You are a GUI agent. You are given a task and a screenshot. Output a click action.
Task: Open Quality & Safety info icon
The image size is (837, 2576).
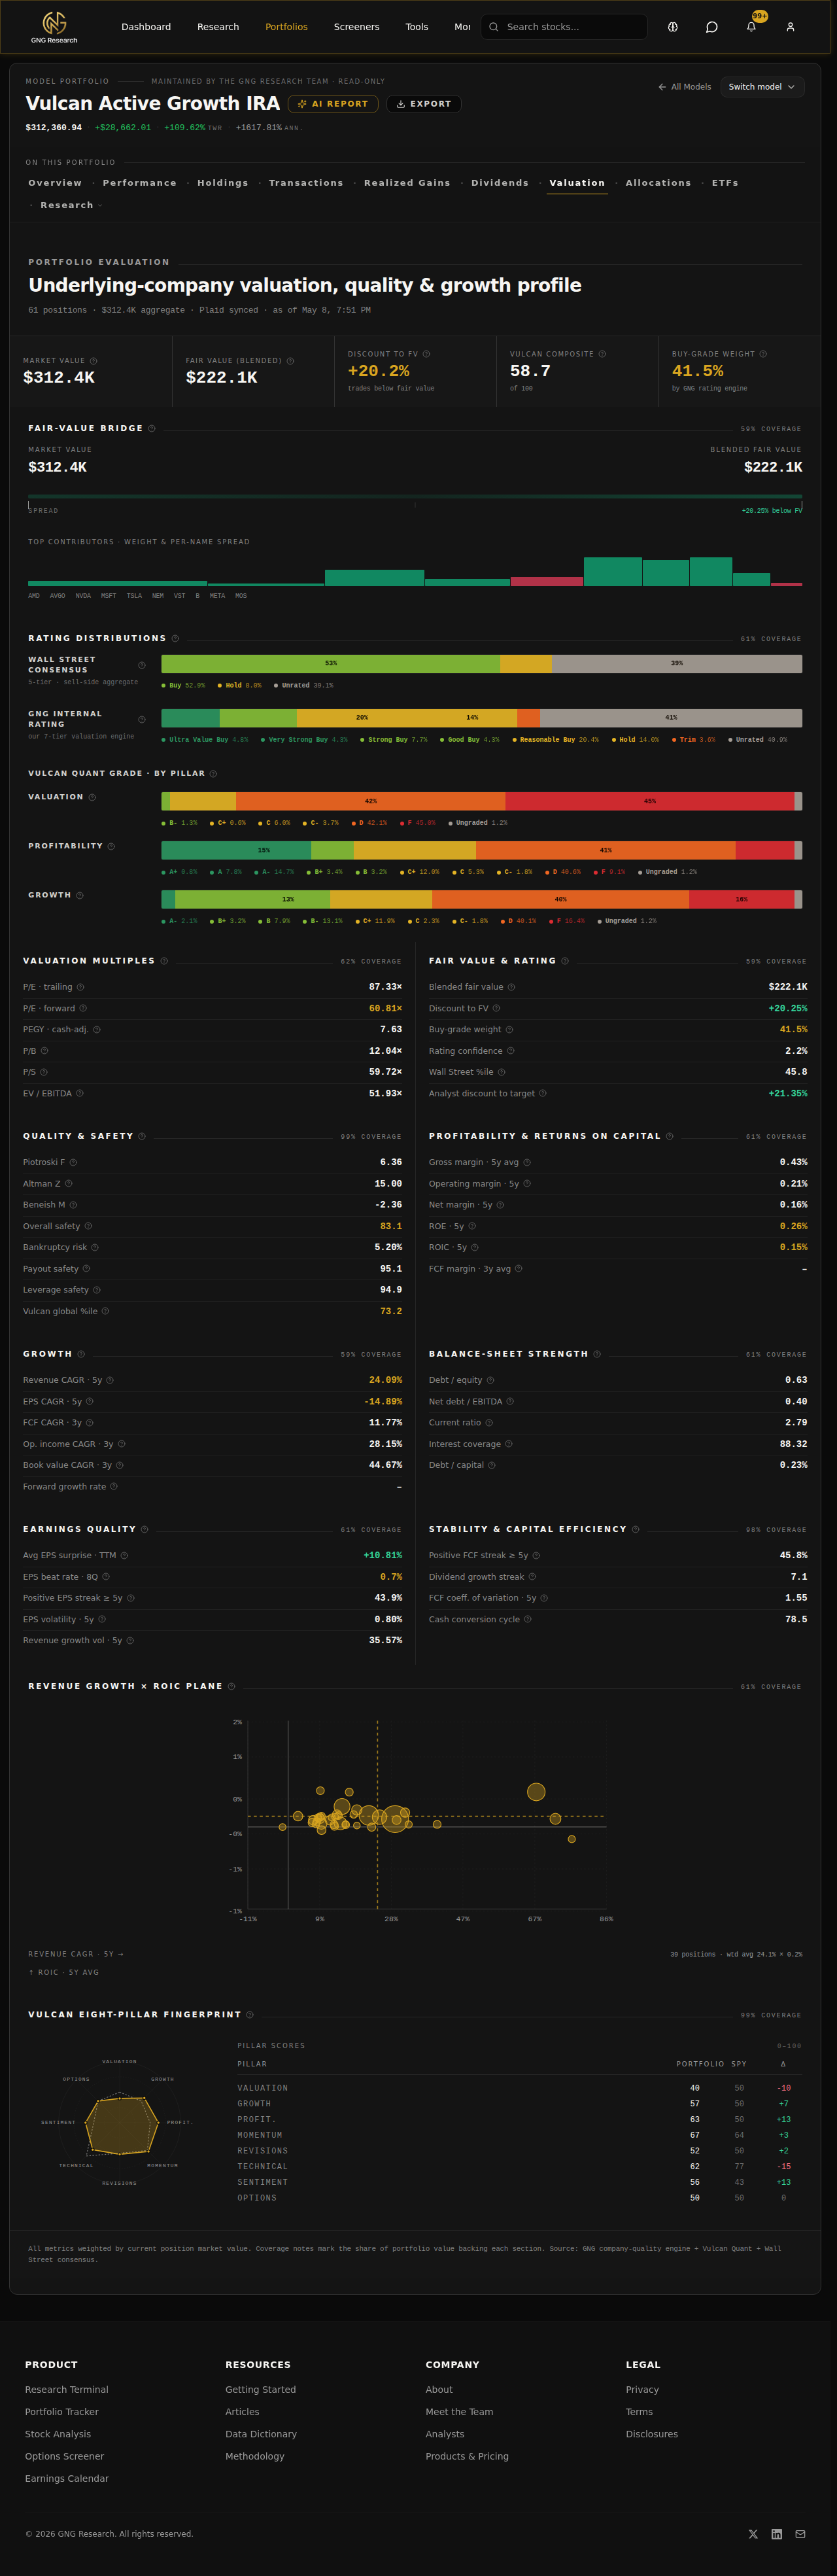(142, 1136)
